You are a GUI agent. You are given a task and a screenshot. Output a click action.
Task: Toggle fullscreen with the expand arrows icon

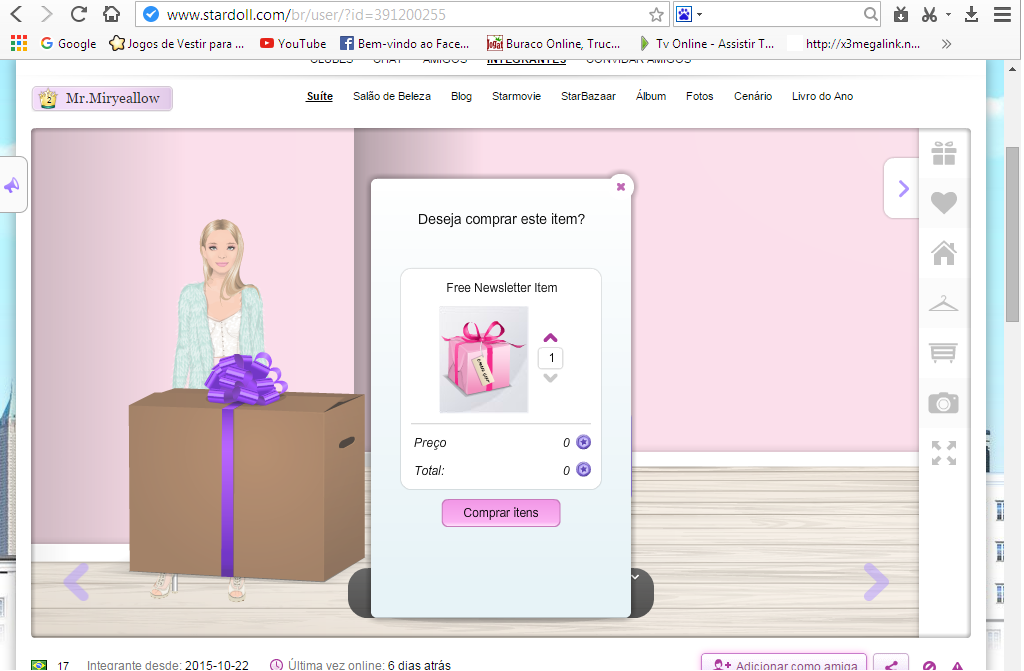[944, 453]
